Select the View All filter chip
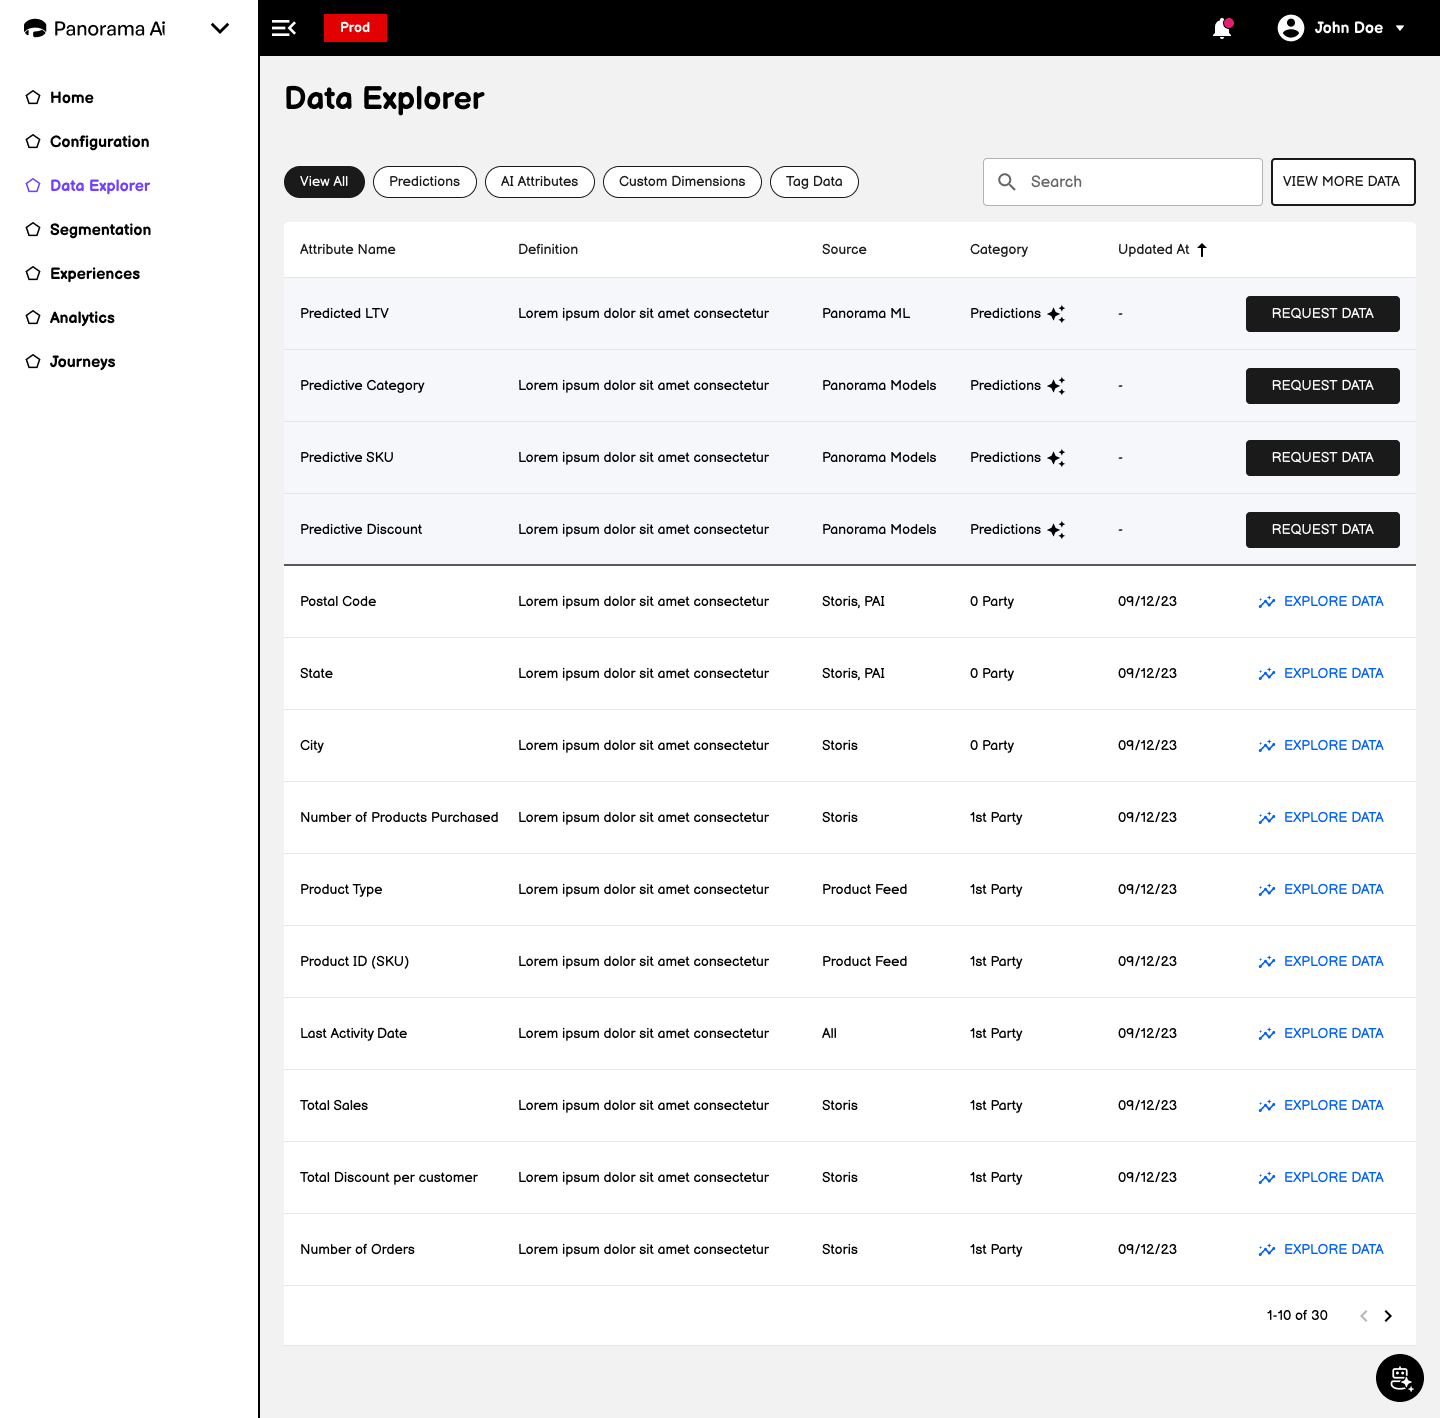The height and width of the screenshot is (1418, 1440). coord(324,182)
